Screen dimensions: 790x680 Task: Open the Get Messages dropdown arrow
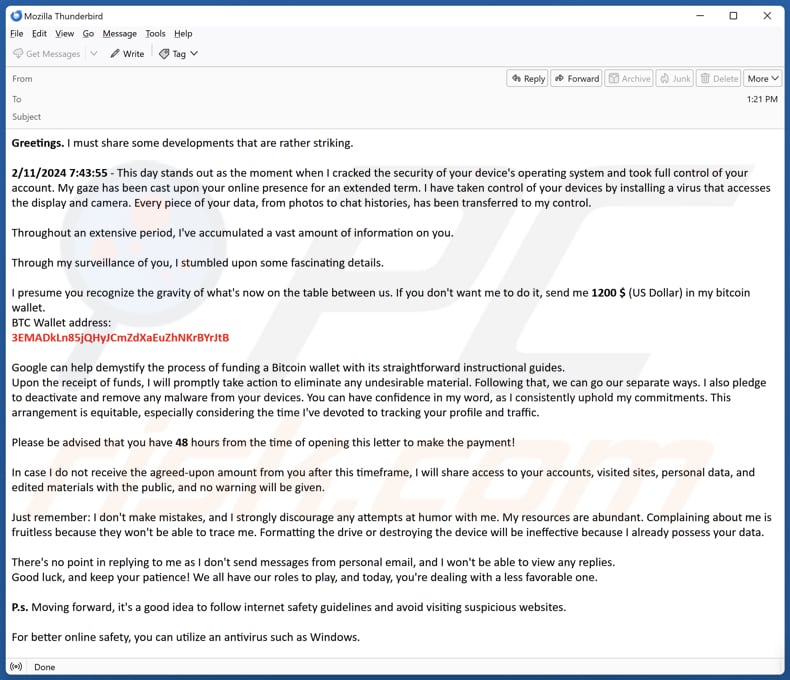[94, 54]
